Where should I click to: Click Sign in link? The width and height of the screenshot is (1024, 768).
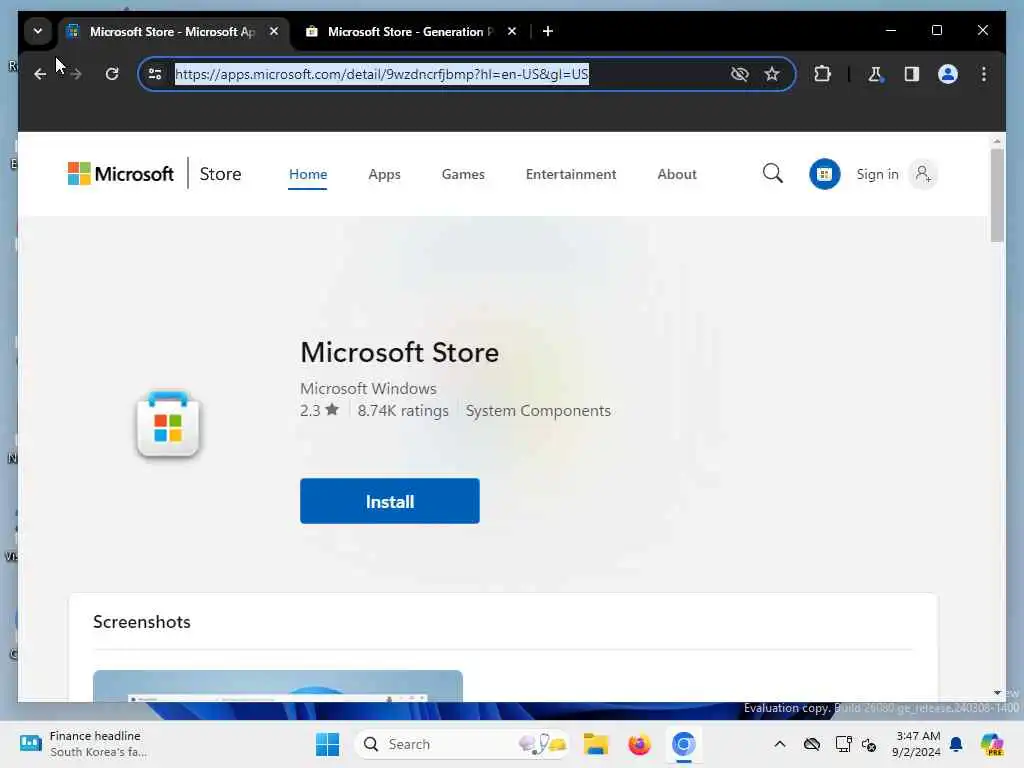[877, 174]
